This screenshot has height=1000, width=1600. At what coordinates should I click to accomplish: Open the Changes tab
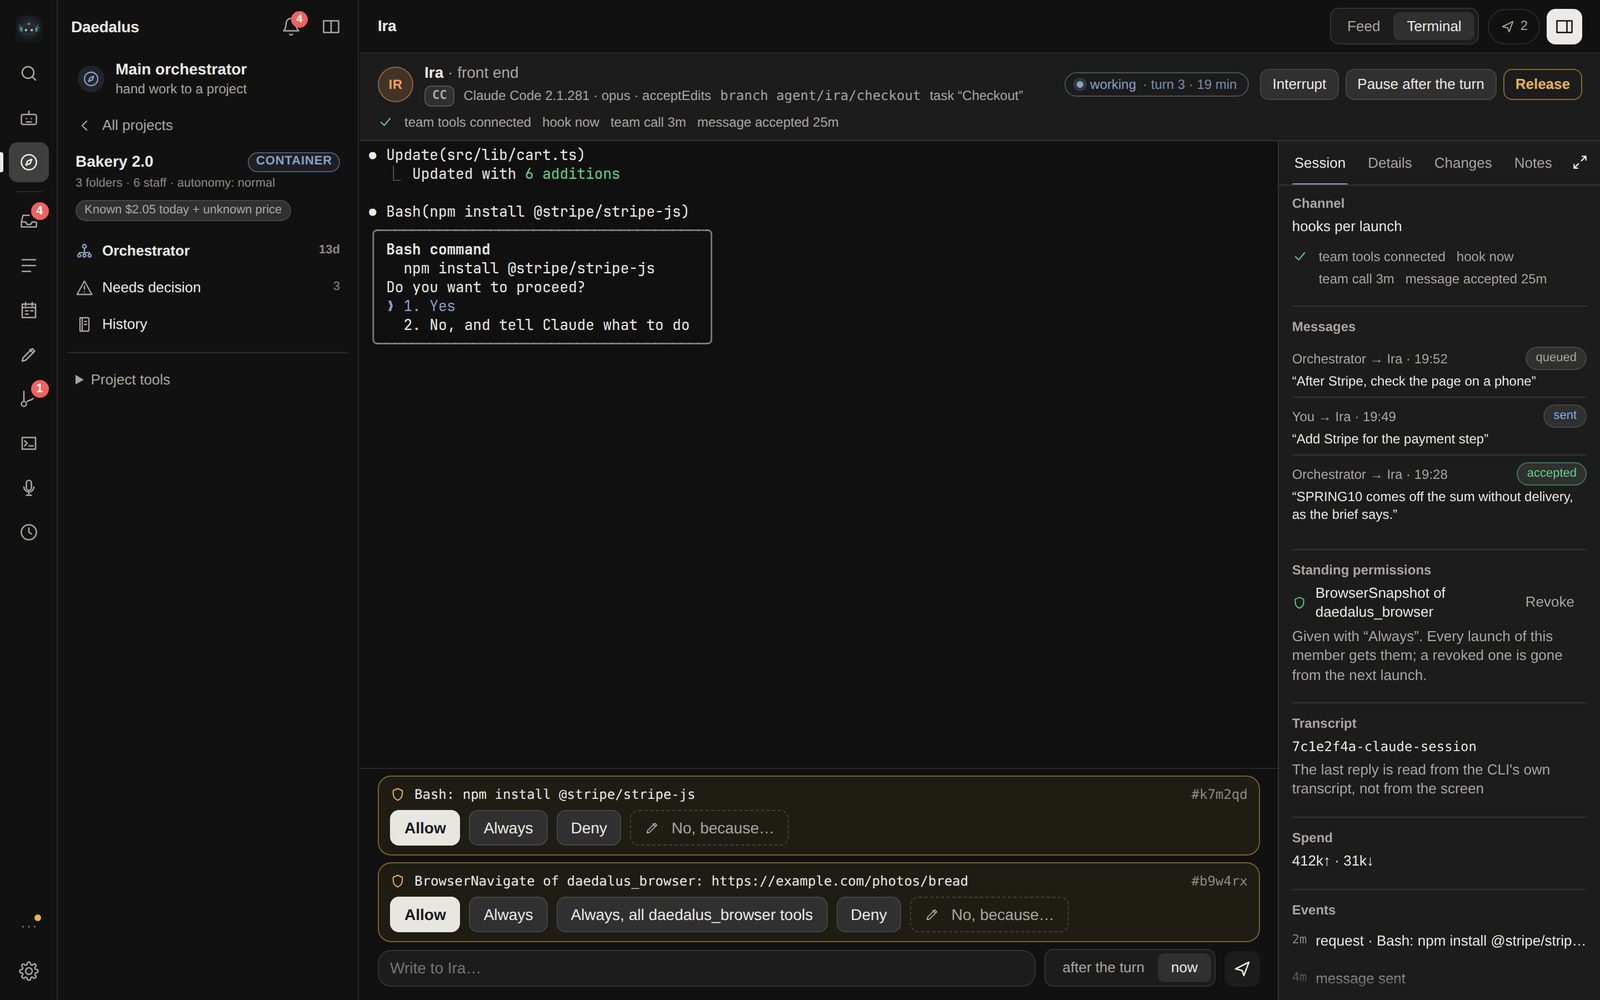[x=1462, y=163]
